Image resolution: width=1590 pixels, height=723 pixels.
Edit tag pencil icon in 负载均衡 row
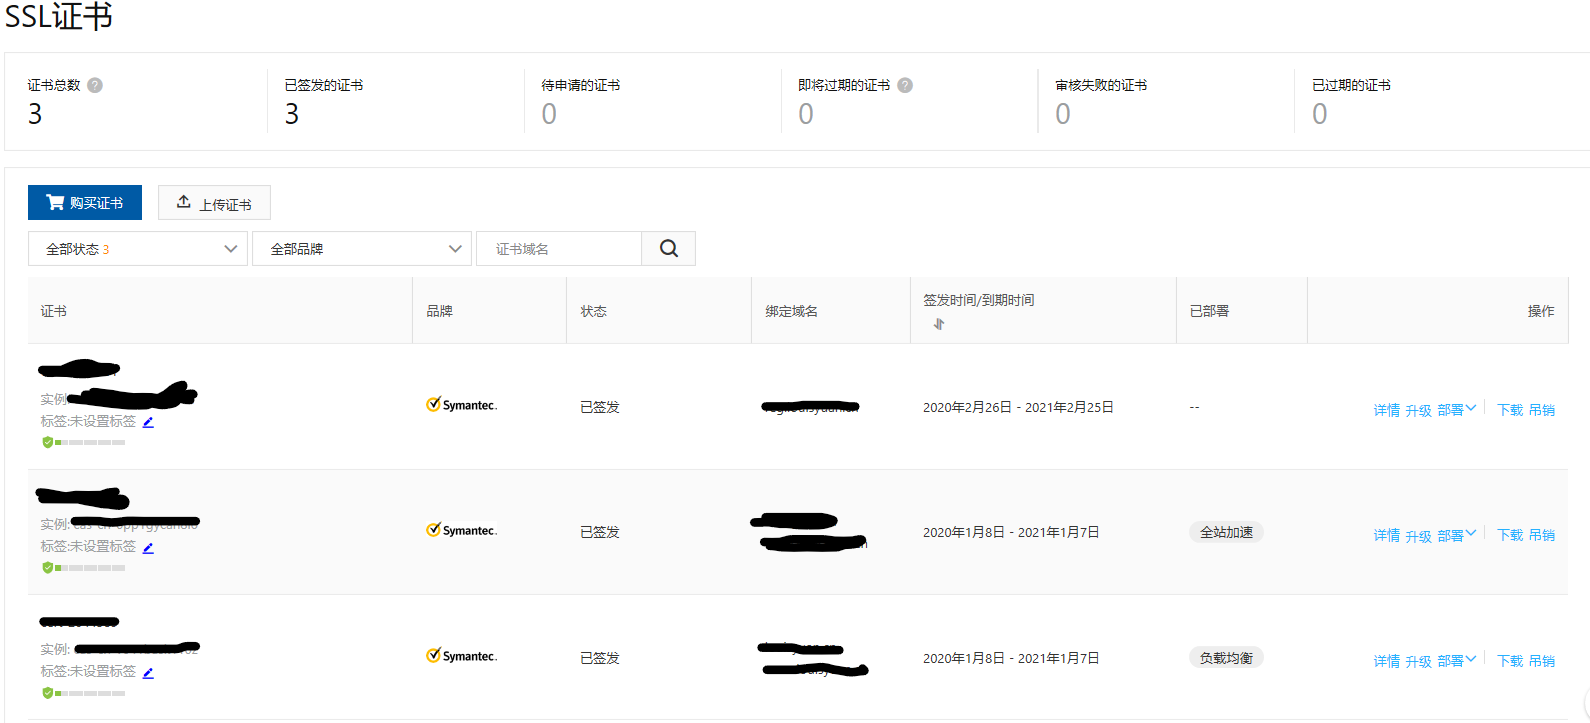tap(148, 672)
